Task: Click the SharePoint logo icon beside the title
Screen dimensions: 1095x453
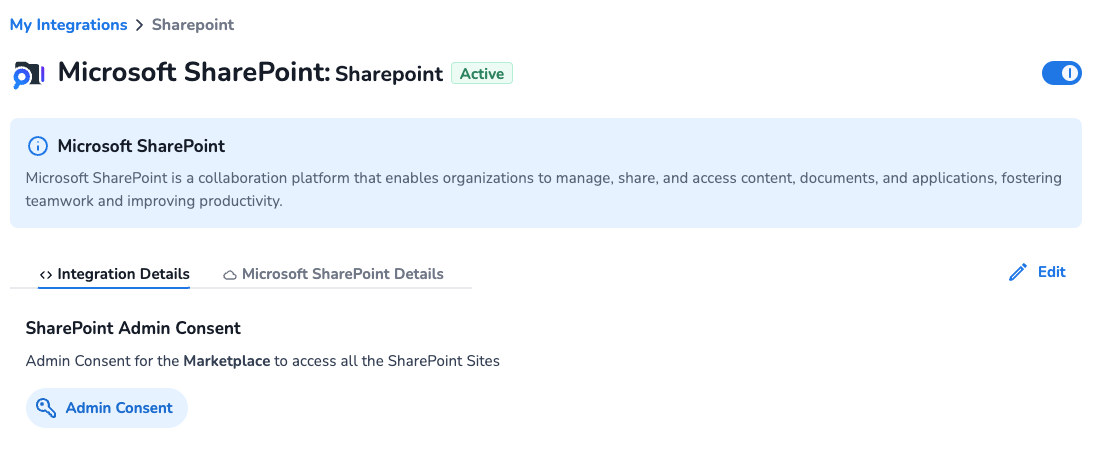Action: (28, 75)
